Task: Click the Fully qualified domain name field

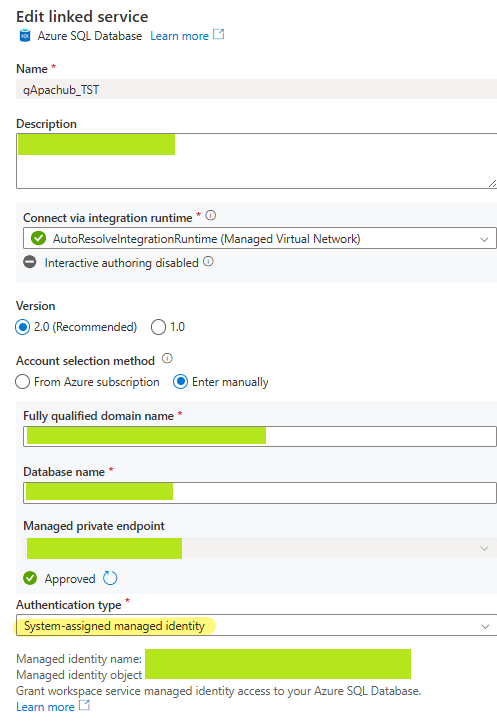Action: tap(260, 436)
